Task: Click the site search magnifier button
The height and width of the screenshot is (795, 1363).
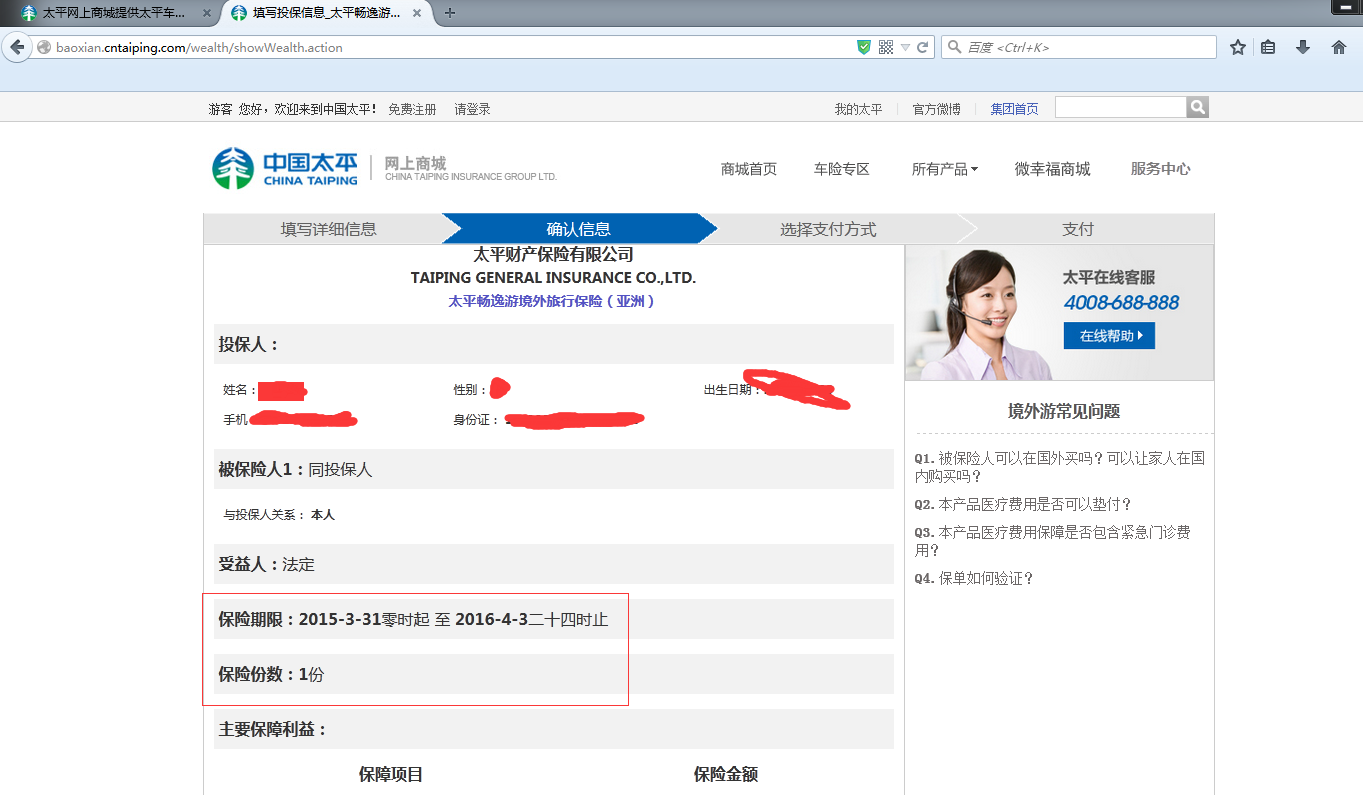Action: 1198,107
